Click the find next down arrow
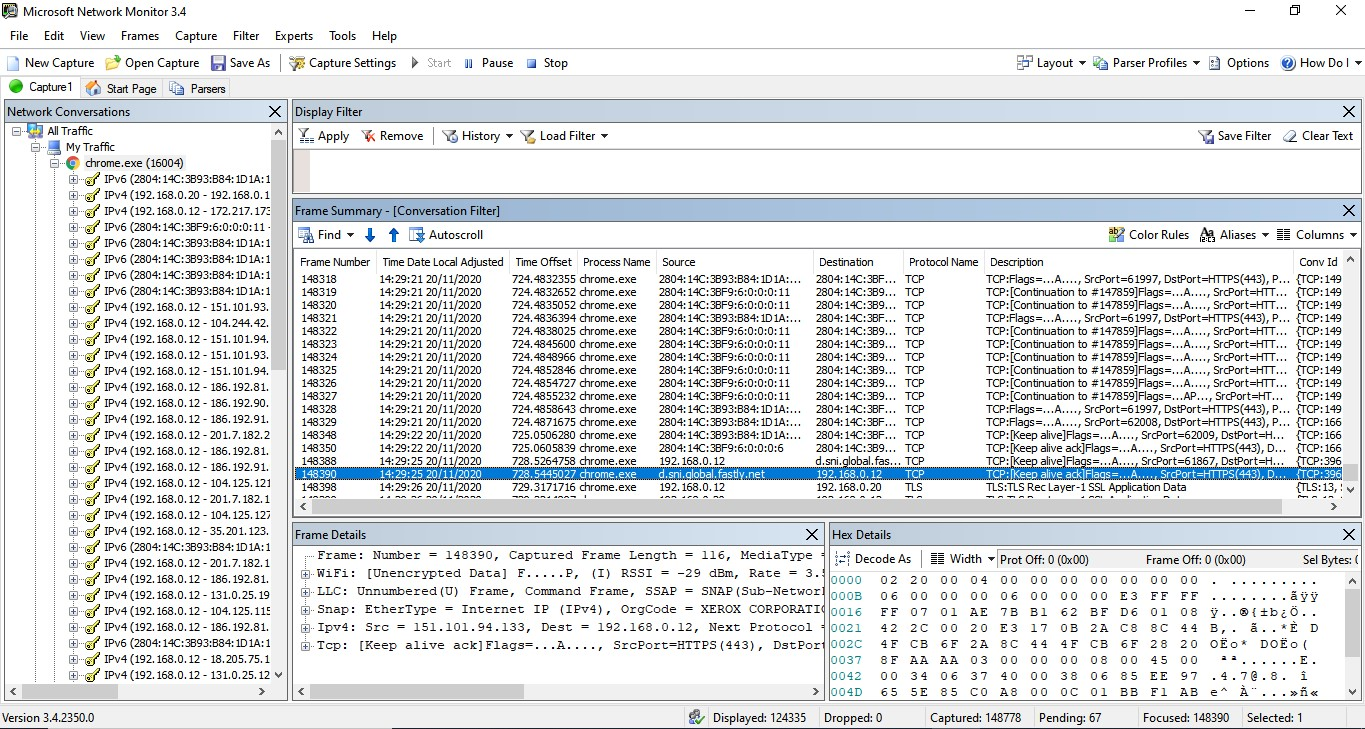The width and height of the screenshot is (1365, 729). [x=370, y=235]
